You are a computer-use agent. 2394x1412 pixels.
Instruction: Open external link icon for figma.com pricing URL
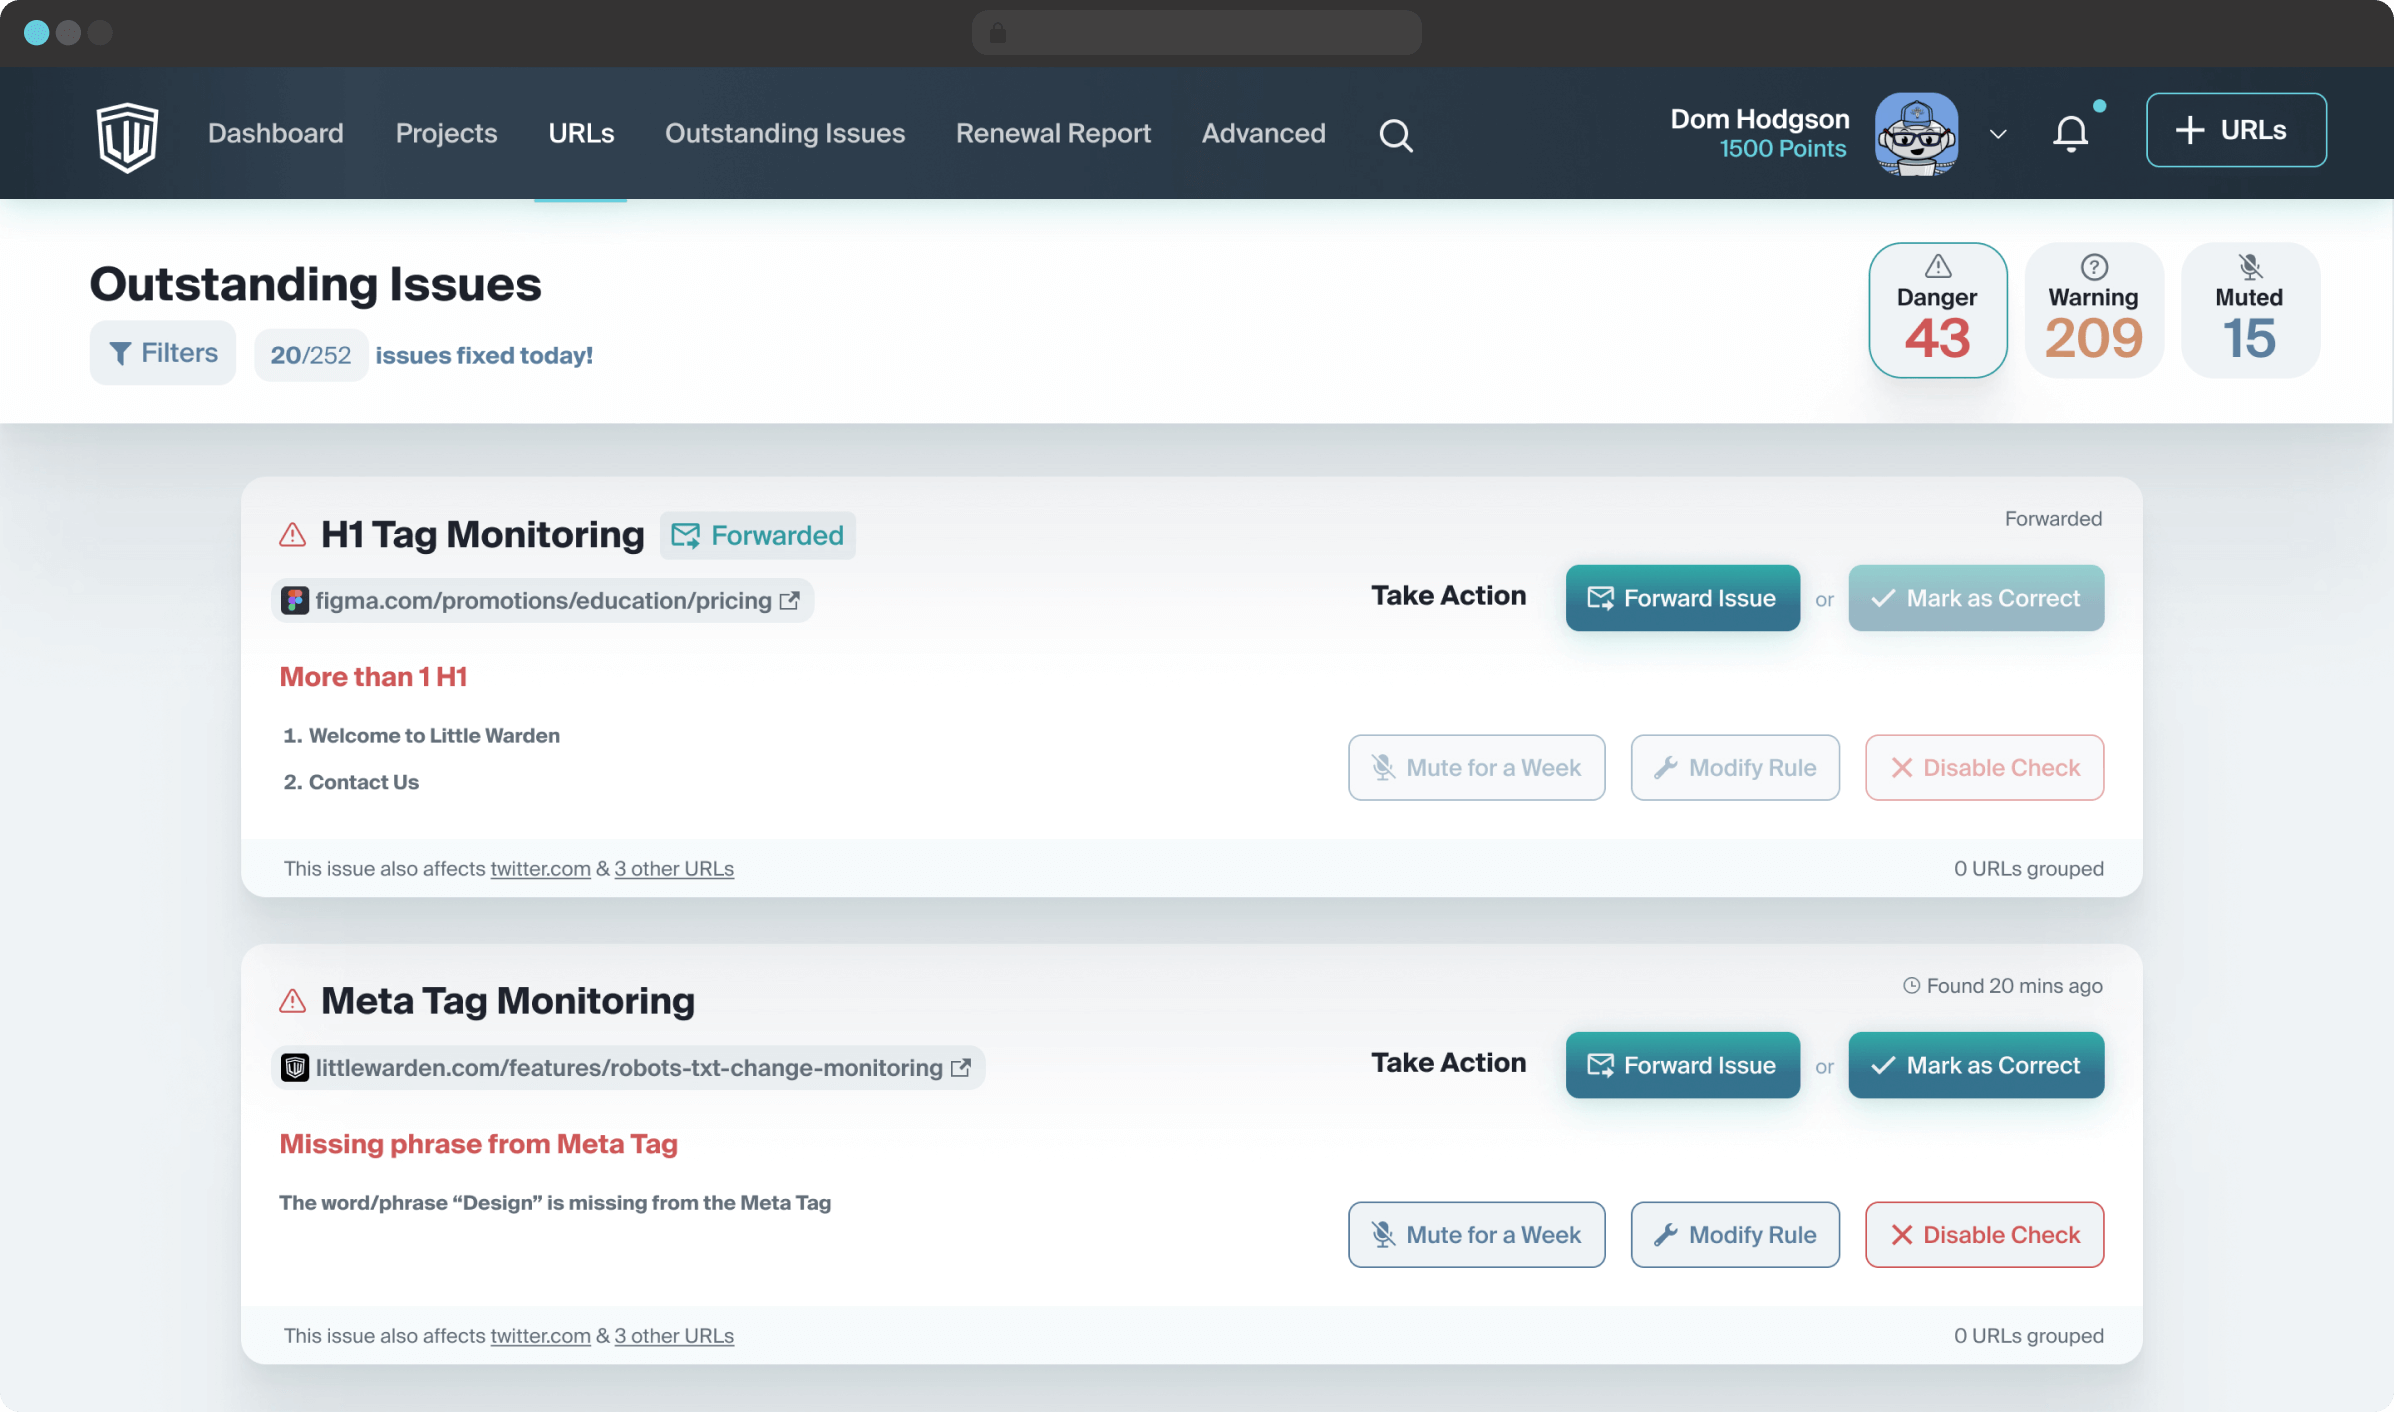pos(789,600)
